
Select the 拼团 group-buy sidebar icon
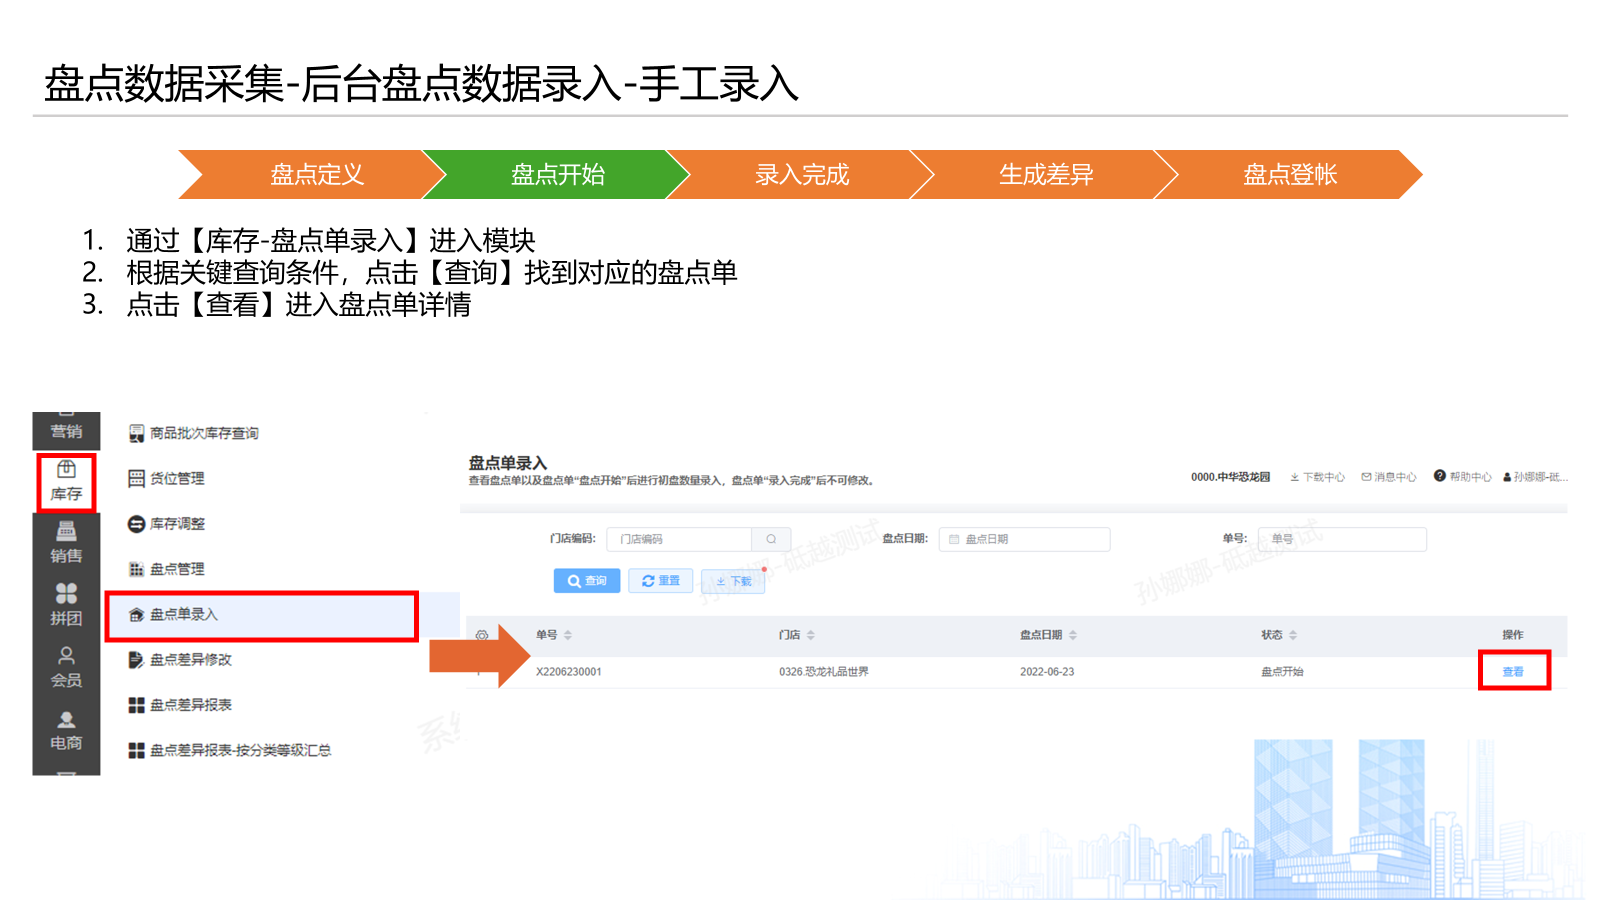coord(66,605)
